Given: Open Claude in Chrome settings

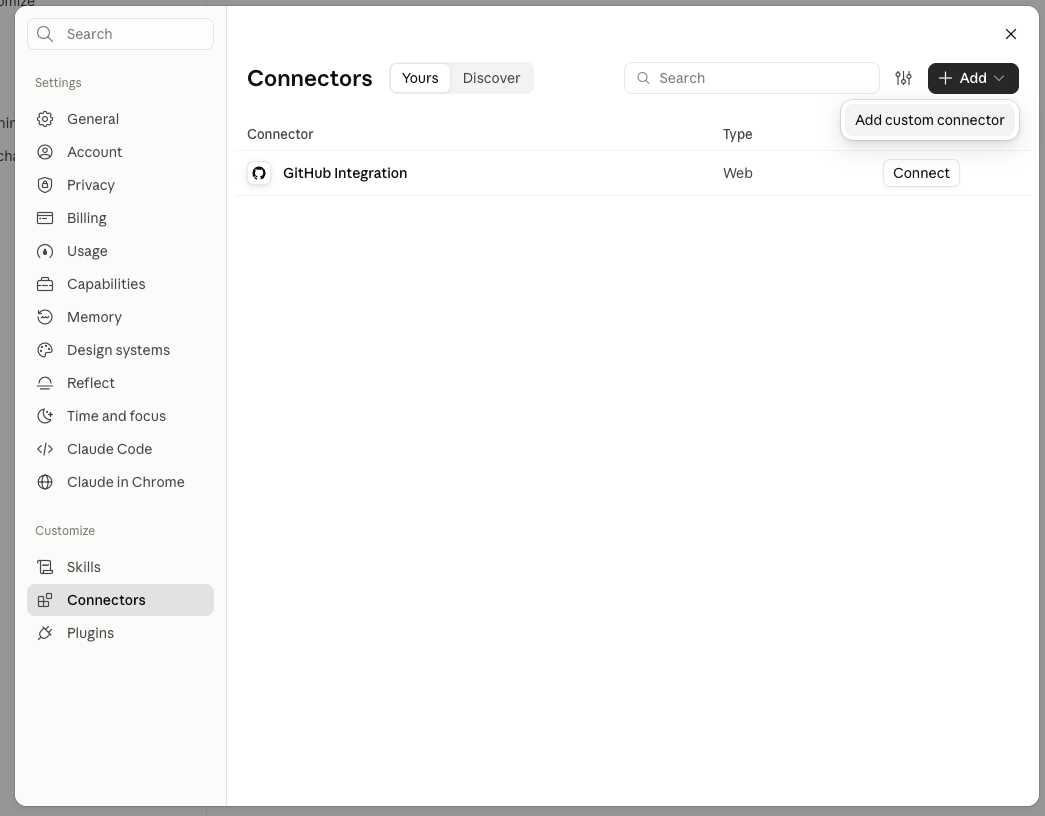Looking at the screenshot, I should (120, 482).
